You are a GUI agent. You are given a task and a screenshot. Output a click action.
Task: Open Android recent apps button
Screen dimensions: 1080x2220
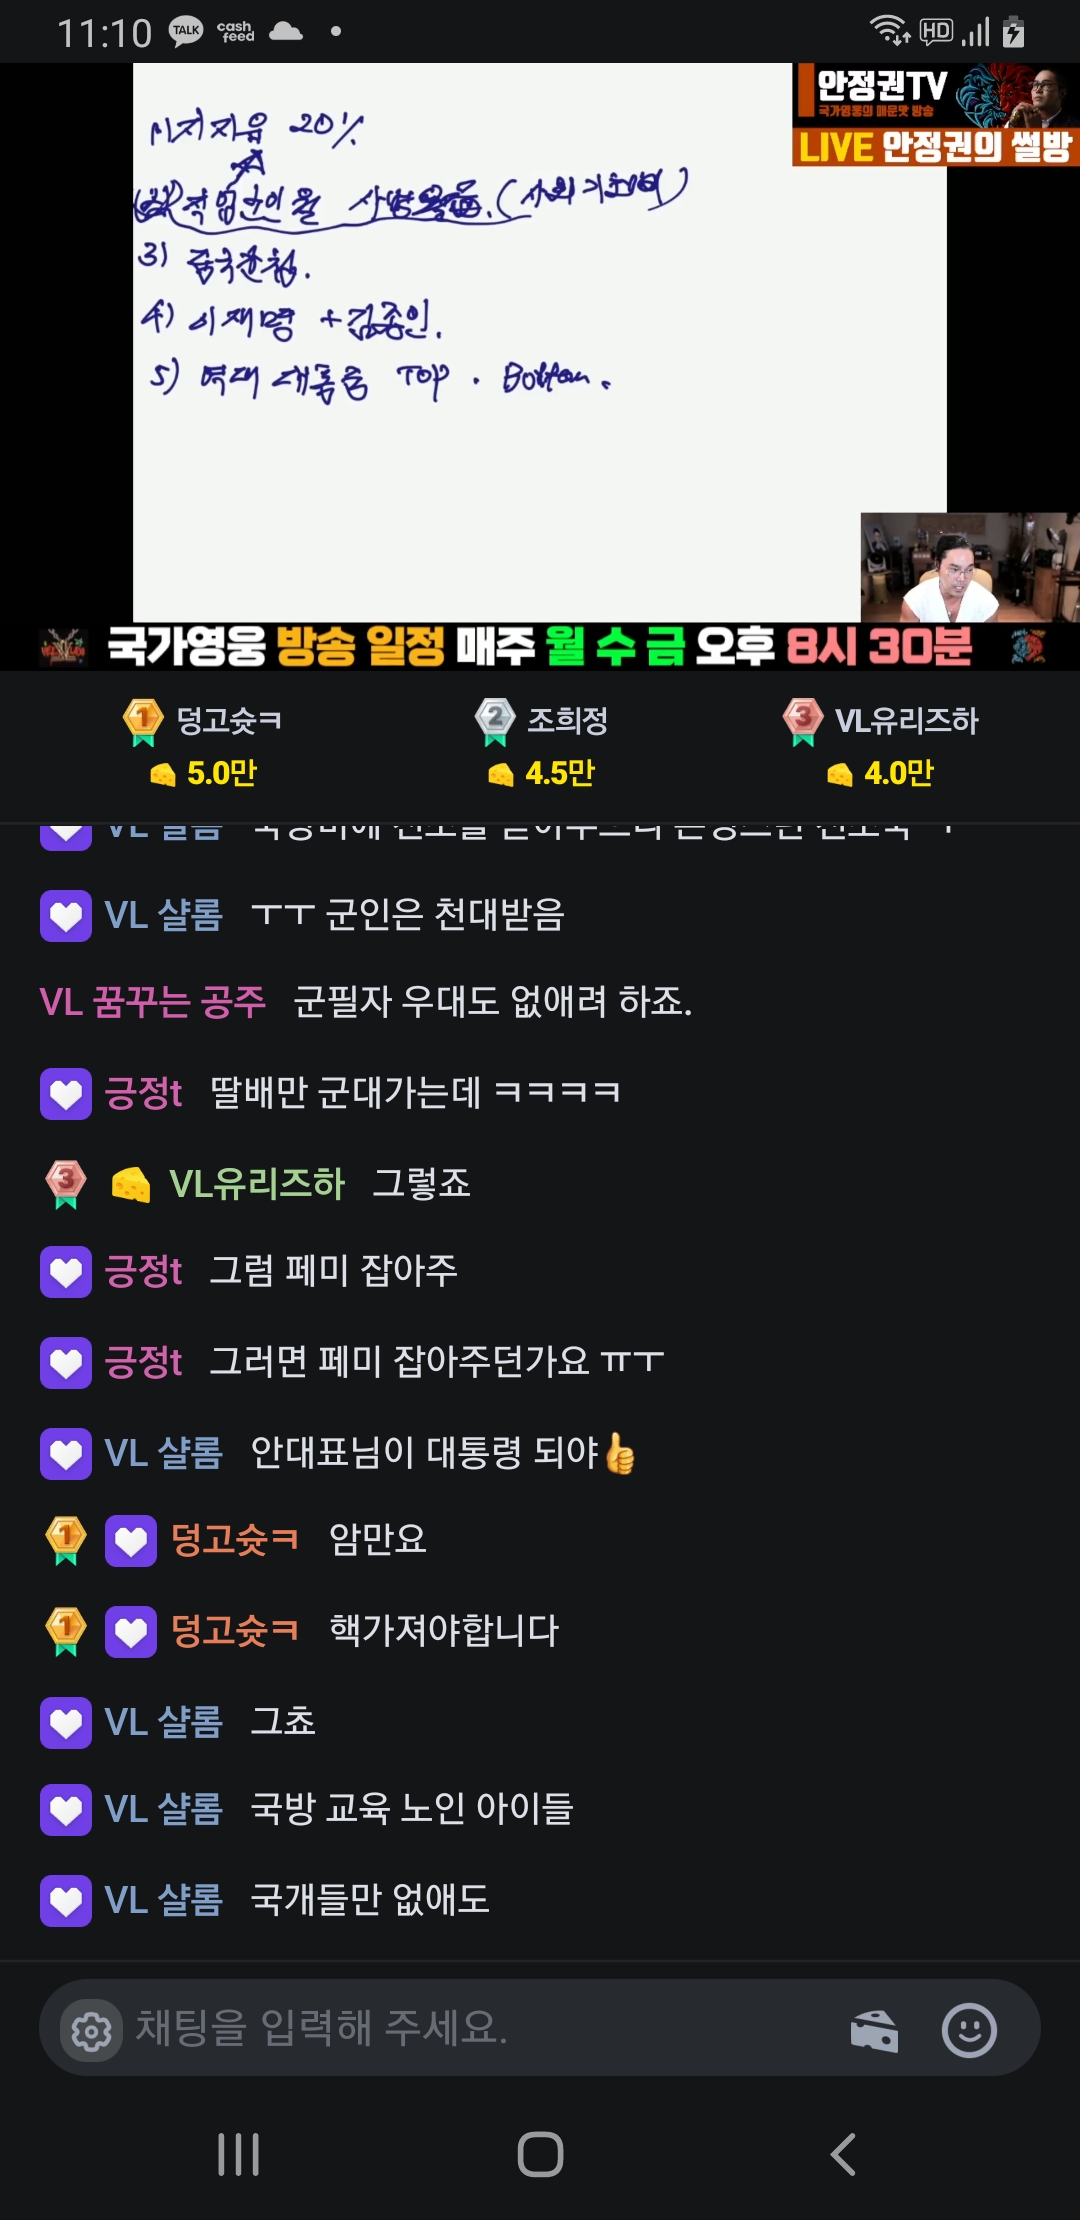point(238,2154)
